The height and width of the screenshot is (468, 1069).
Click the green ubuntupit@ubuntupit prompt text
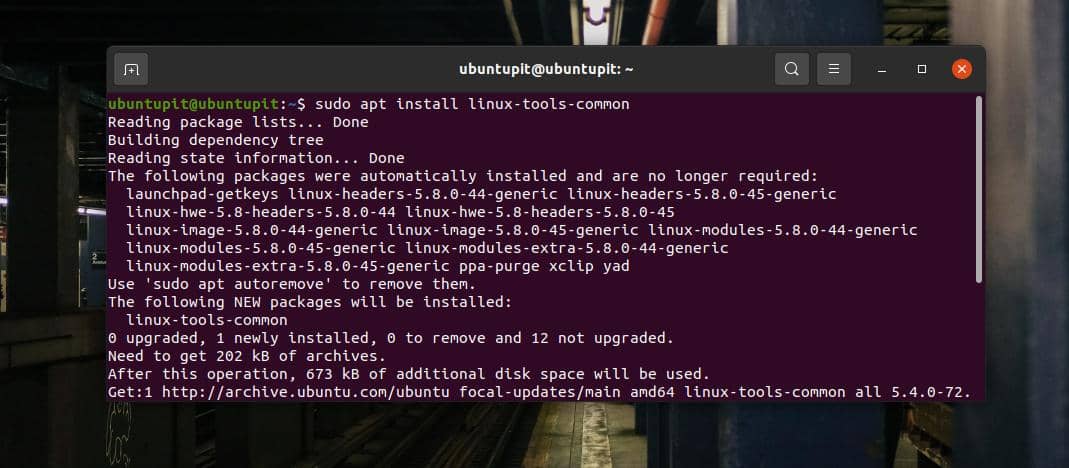(195, 104)
